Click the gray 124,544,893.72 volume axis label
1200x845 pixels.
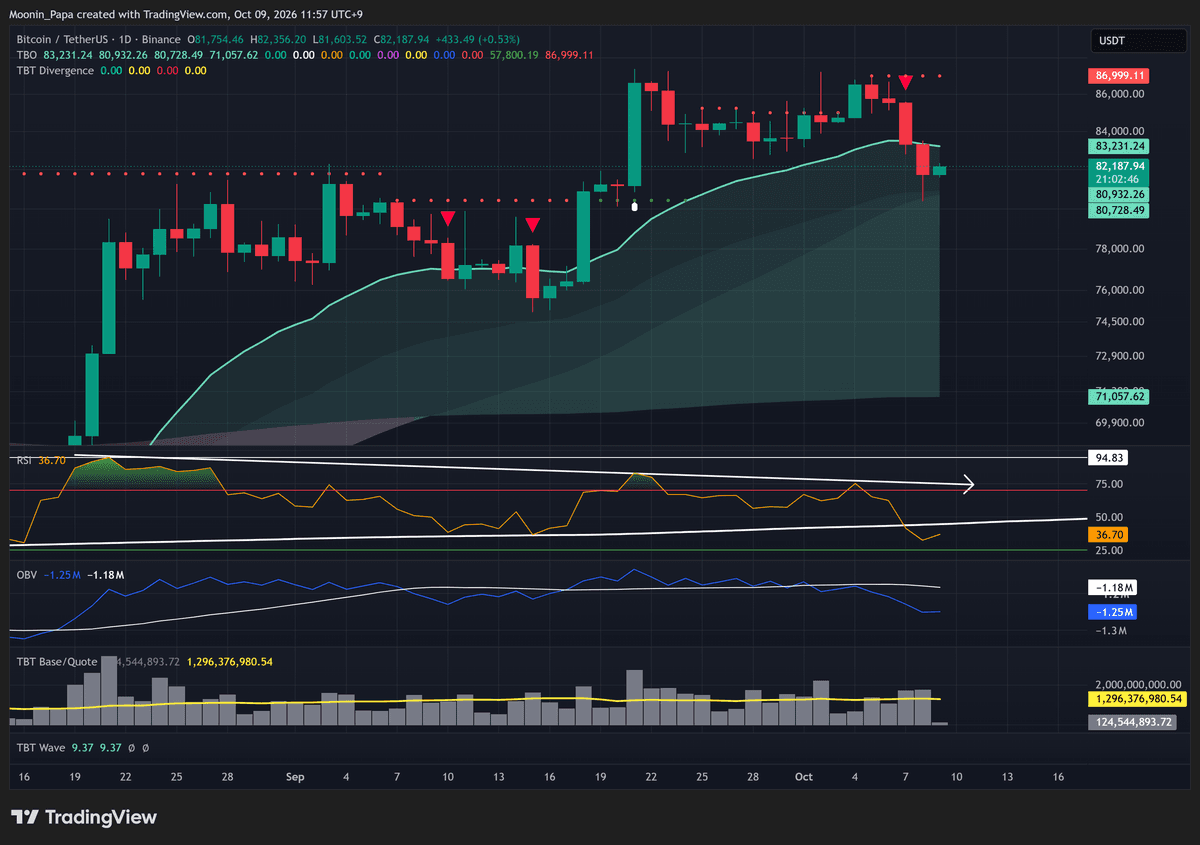pyautogui.click(x=1134, y=721)
